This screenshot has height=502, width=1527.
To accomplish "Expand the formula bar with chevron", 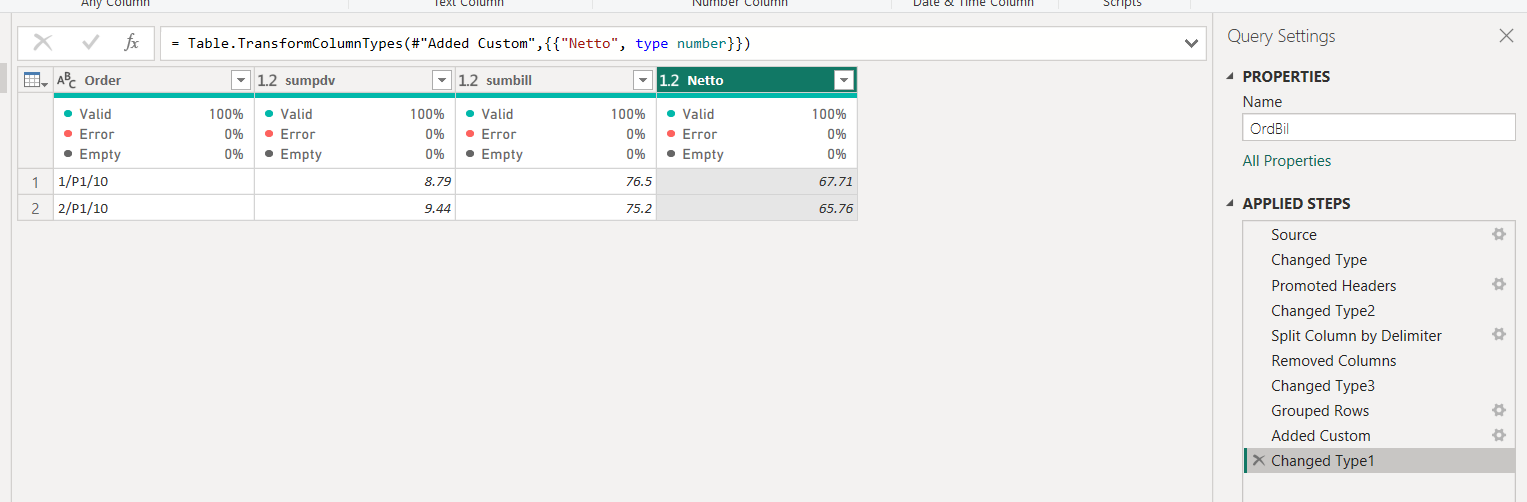I will tap(1191, 44).
